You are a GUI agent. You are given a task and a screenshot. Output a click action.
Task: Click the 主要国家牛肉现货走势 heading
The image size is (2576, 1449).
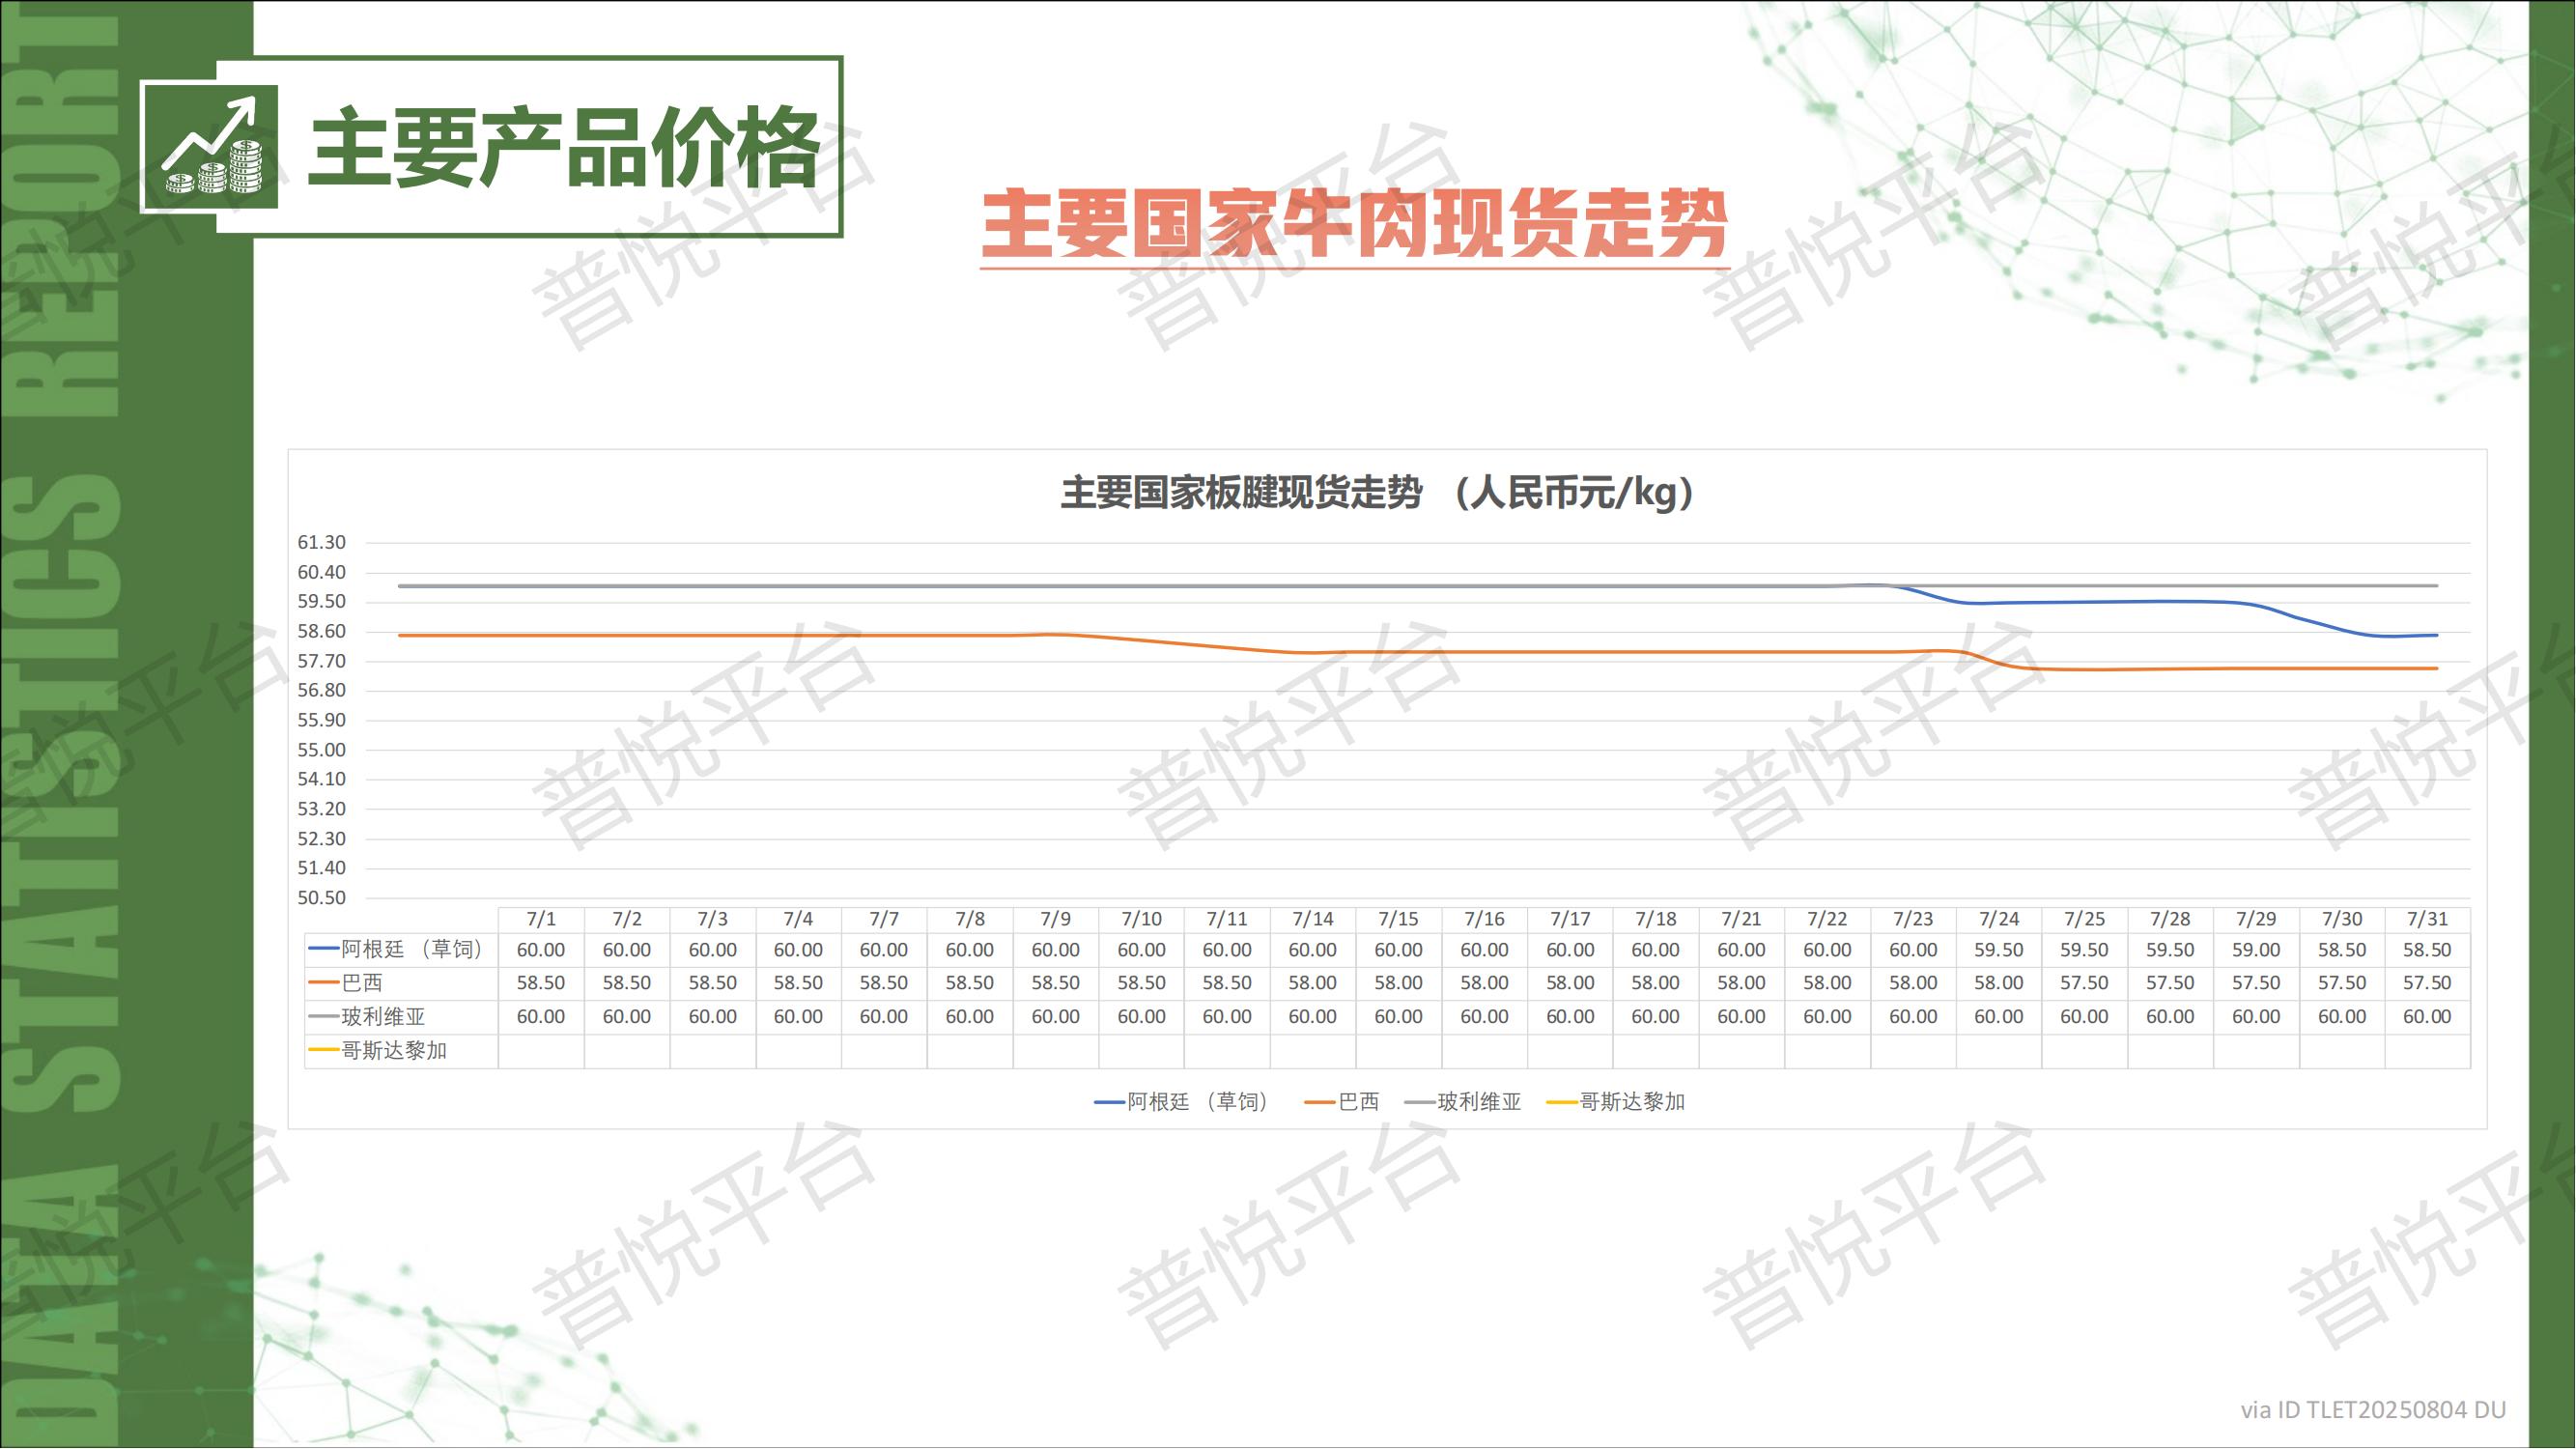(1354, 225)
